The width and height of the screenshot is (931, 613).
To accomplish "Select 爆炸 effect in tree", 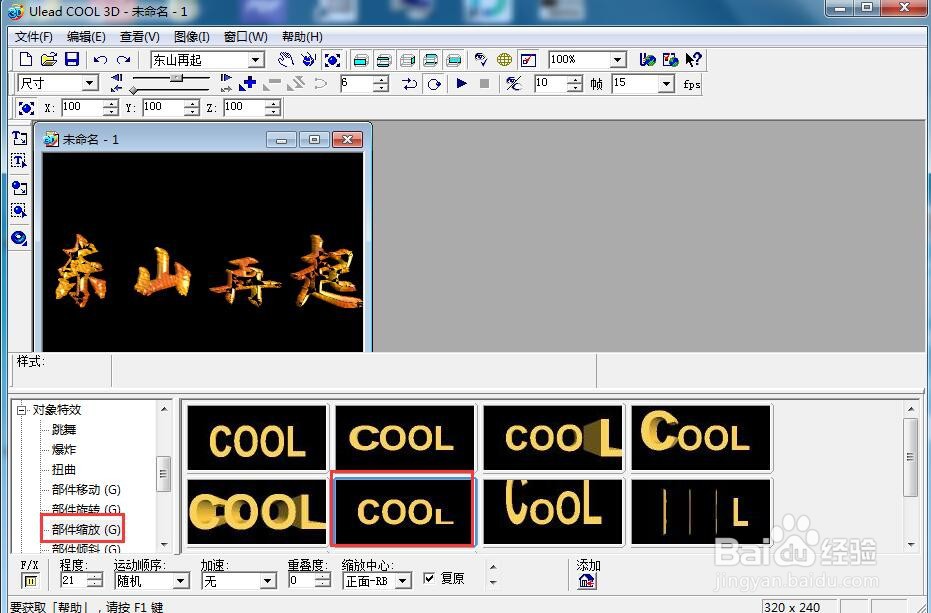I will click(x=64, y=450).
